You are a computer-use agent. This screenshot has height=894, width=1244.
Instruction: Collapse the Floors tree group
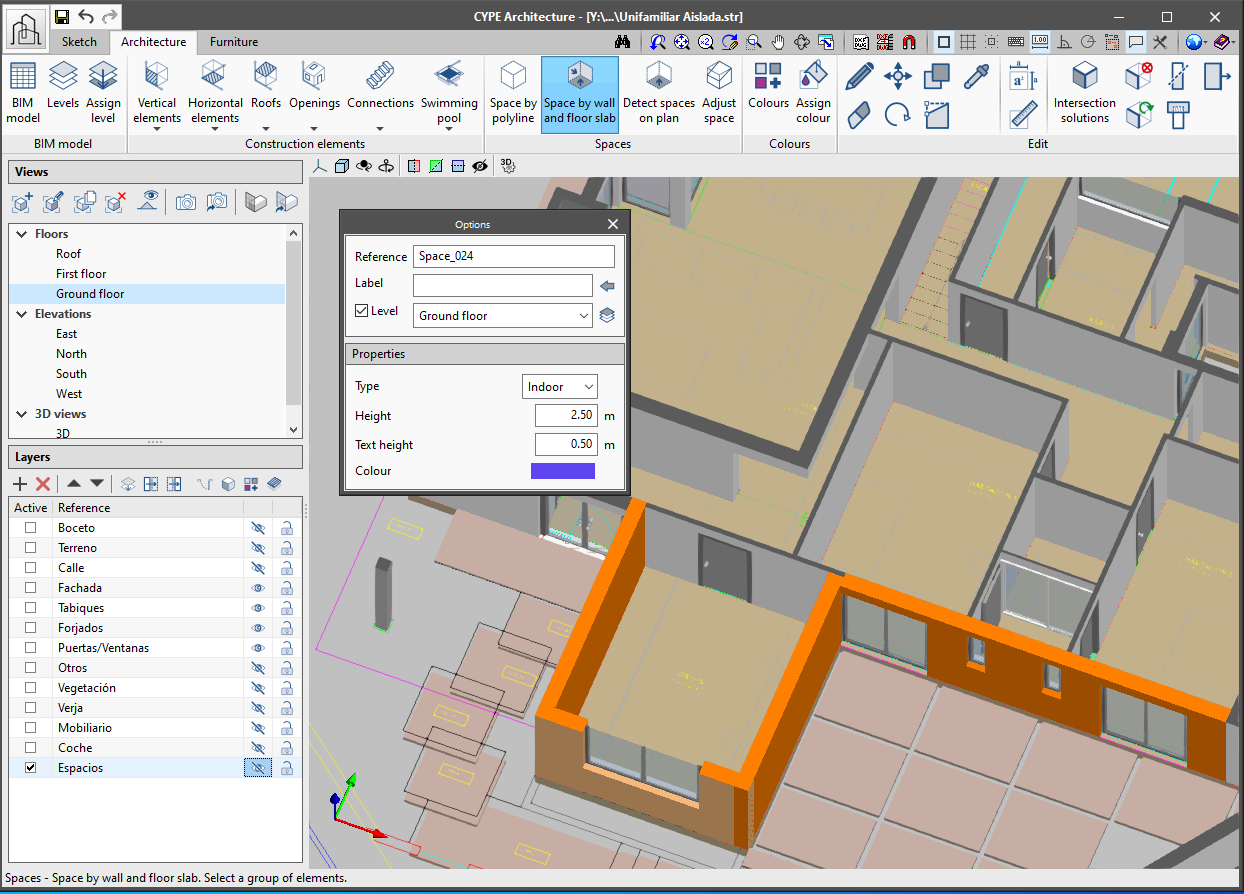(x=21, y=234)
